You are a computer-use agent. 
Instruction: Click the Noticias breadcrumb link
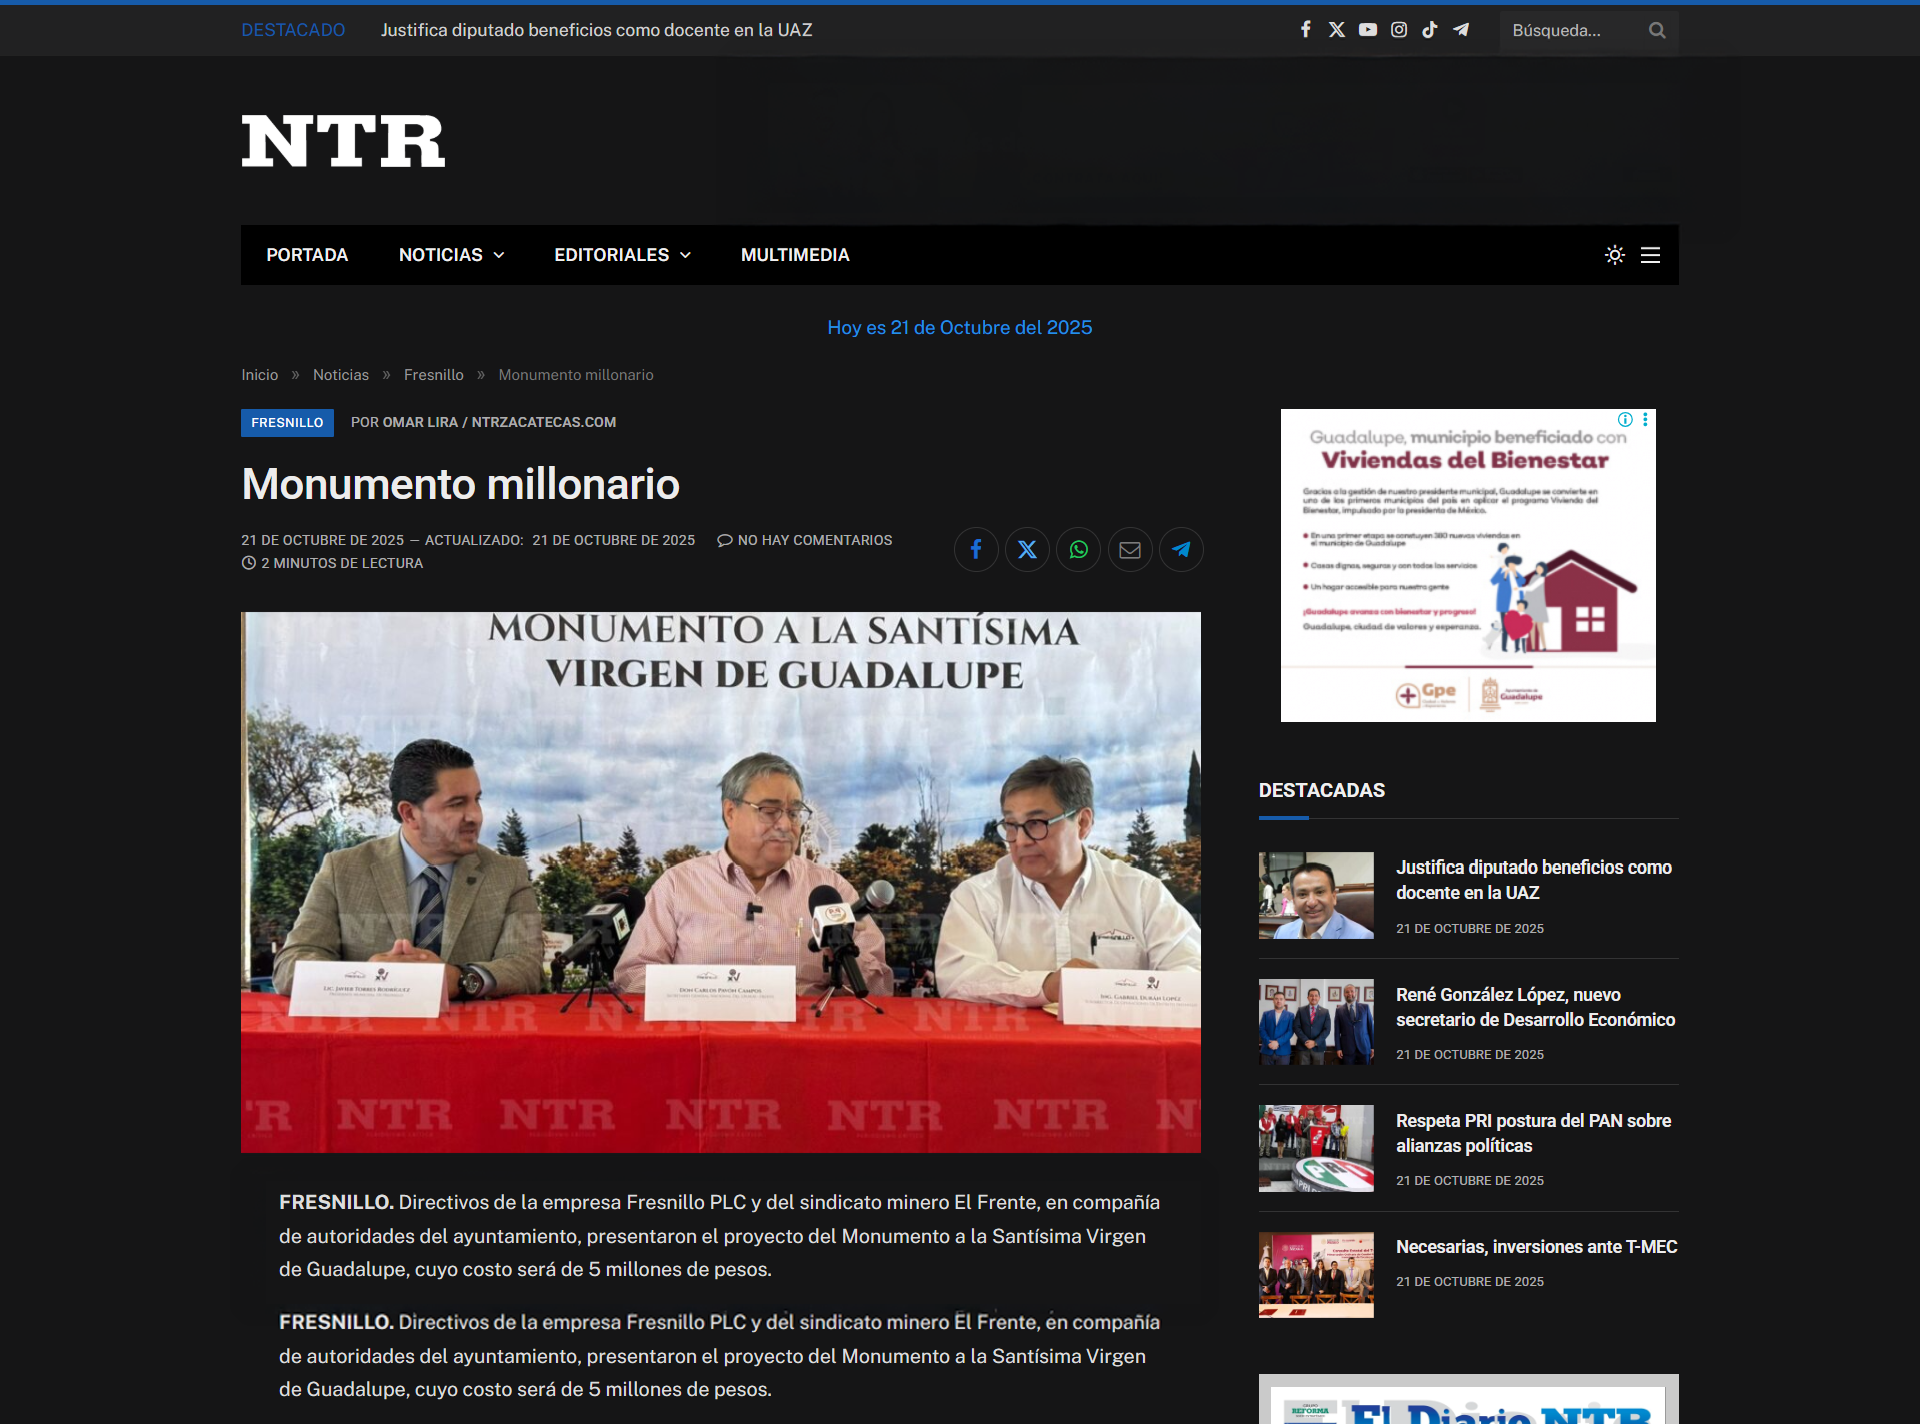(341, 375)
